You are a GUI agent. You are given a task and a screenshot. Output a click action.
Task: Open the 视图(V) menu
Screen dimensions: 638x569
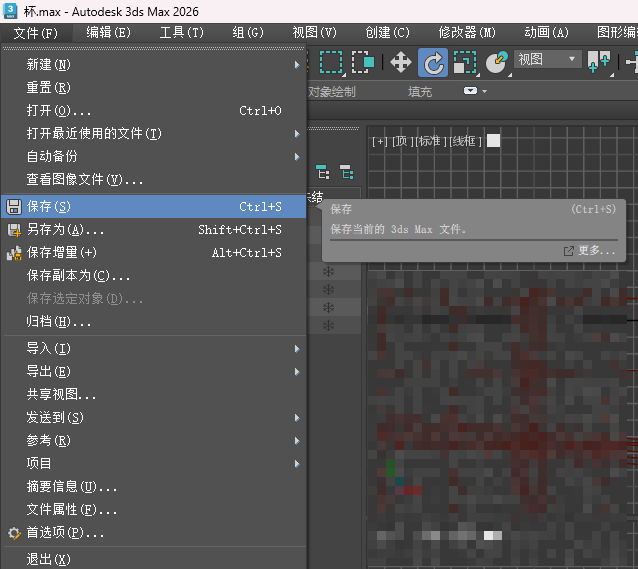(315, 33)
